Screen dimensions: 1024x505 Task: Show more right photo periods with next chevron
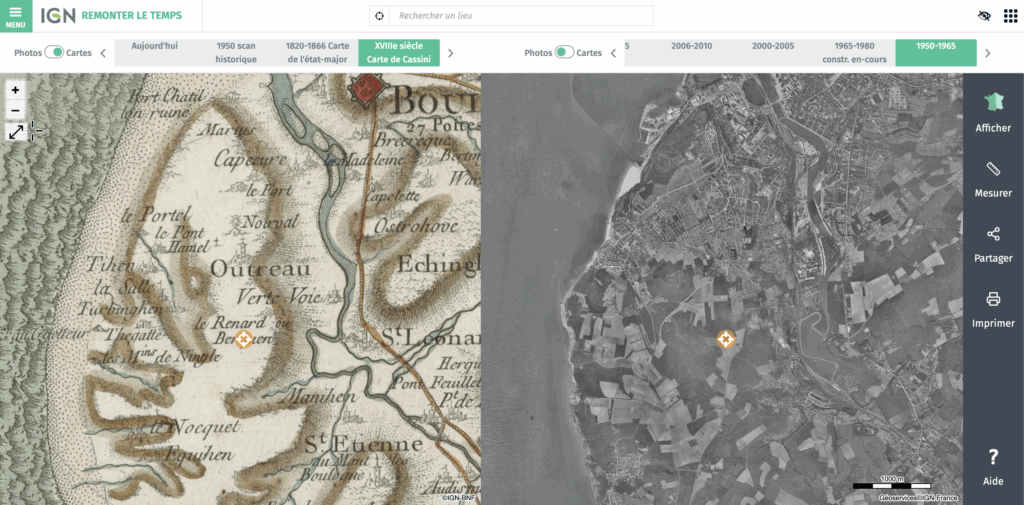pos(988,53)
